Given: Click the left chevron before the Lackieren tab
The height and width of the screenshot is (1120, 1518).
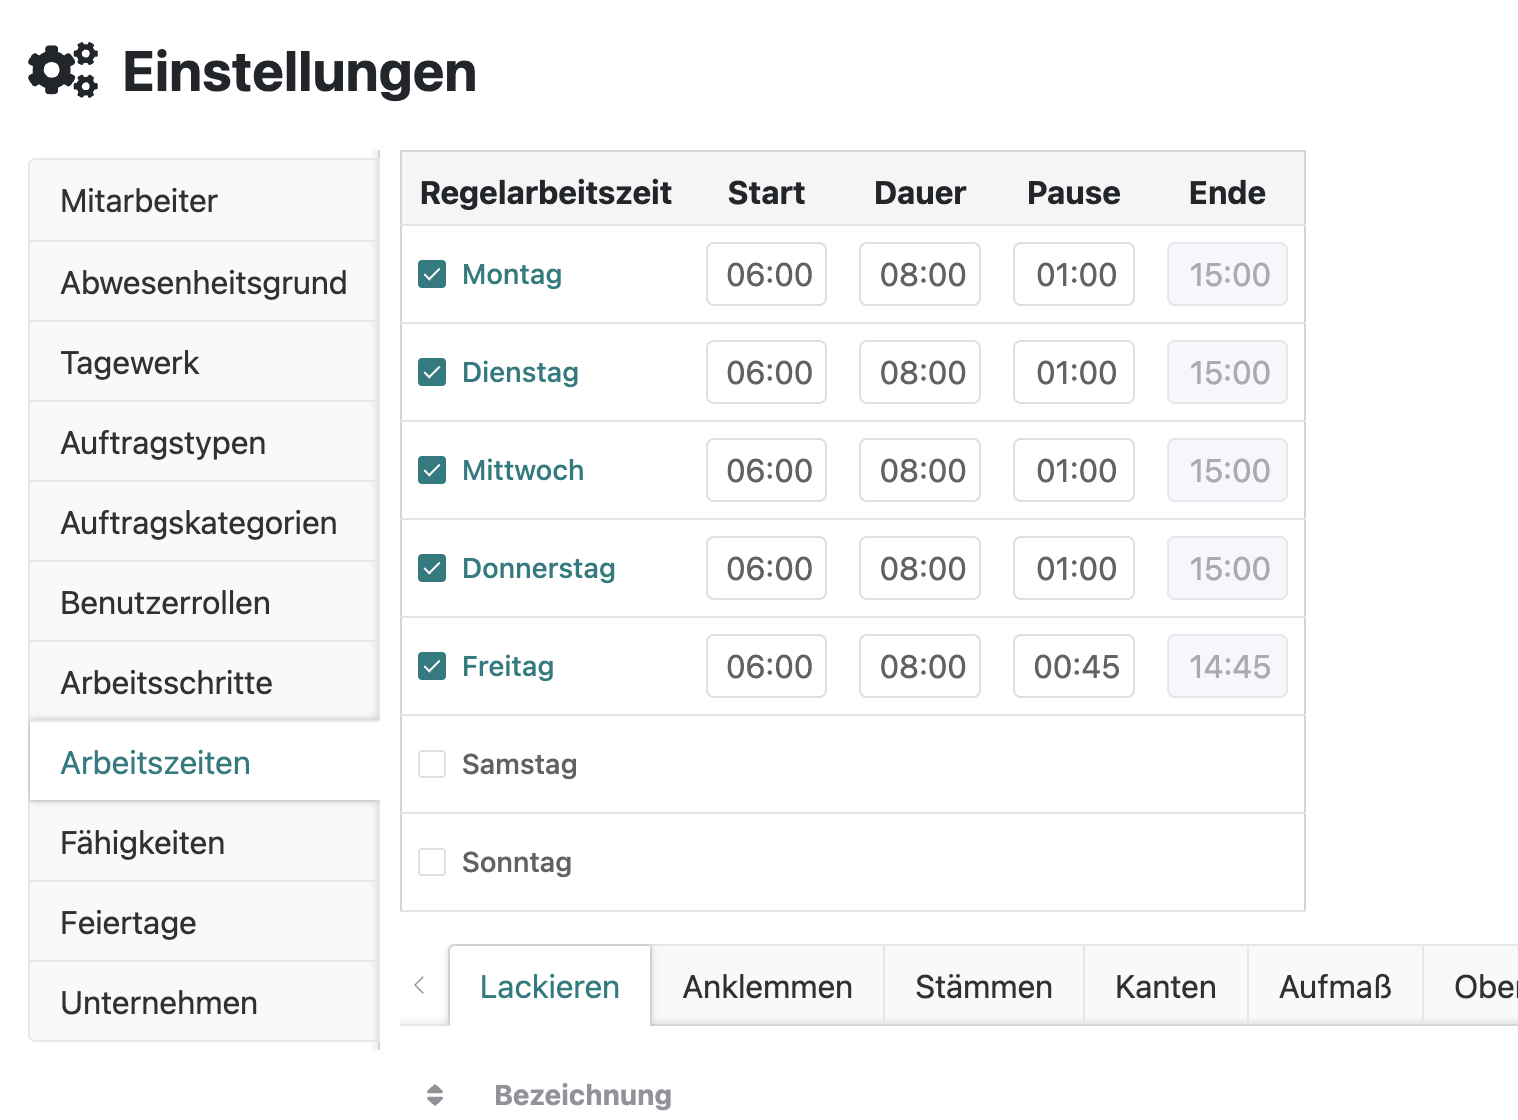Looking at the screenshot, I should [420, 985].
